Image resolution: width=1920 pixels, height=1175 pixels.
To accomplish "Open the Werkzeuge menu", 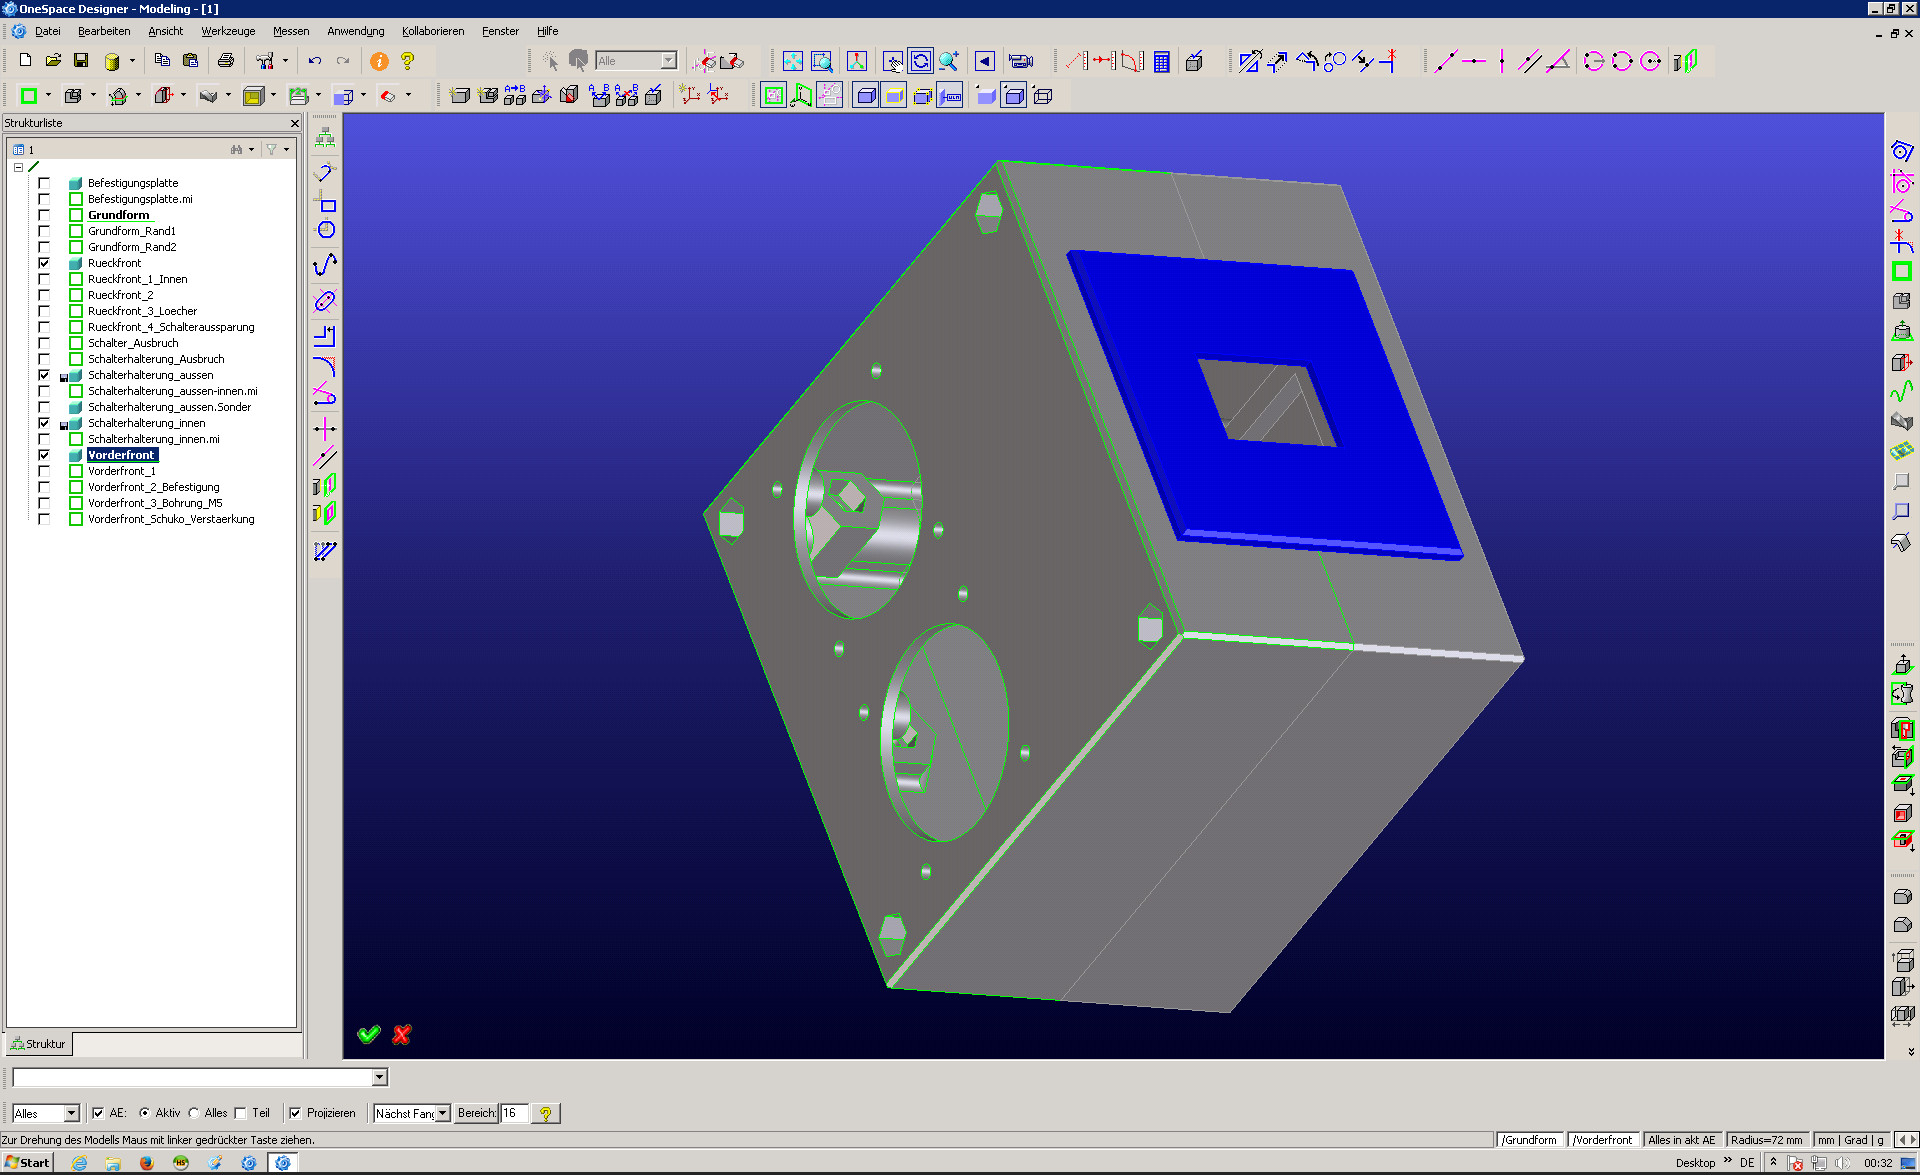I will click(228, 31).
